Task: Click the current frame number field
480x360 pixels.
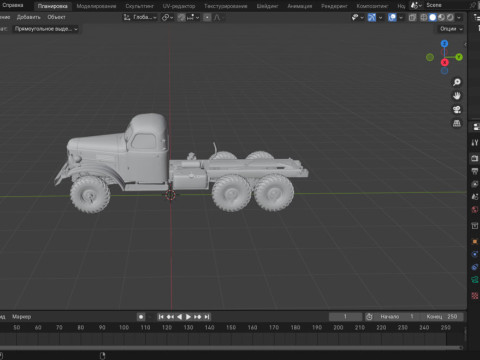Action: point(345,317)
